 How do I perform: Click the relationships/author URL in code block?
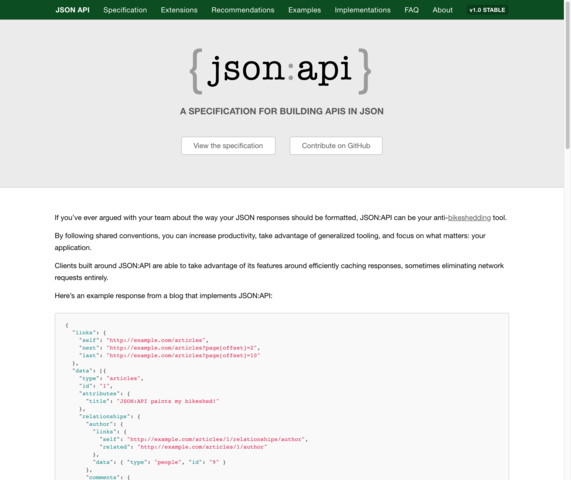(x=216, y=439)
